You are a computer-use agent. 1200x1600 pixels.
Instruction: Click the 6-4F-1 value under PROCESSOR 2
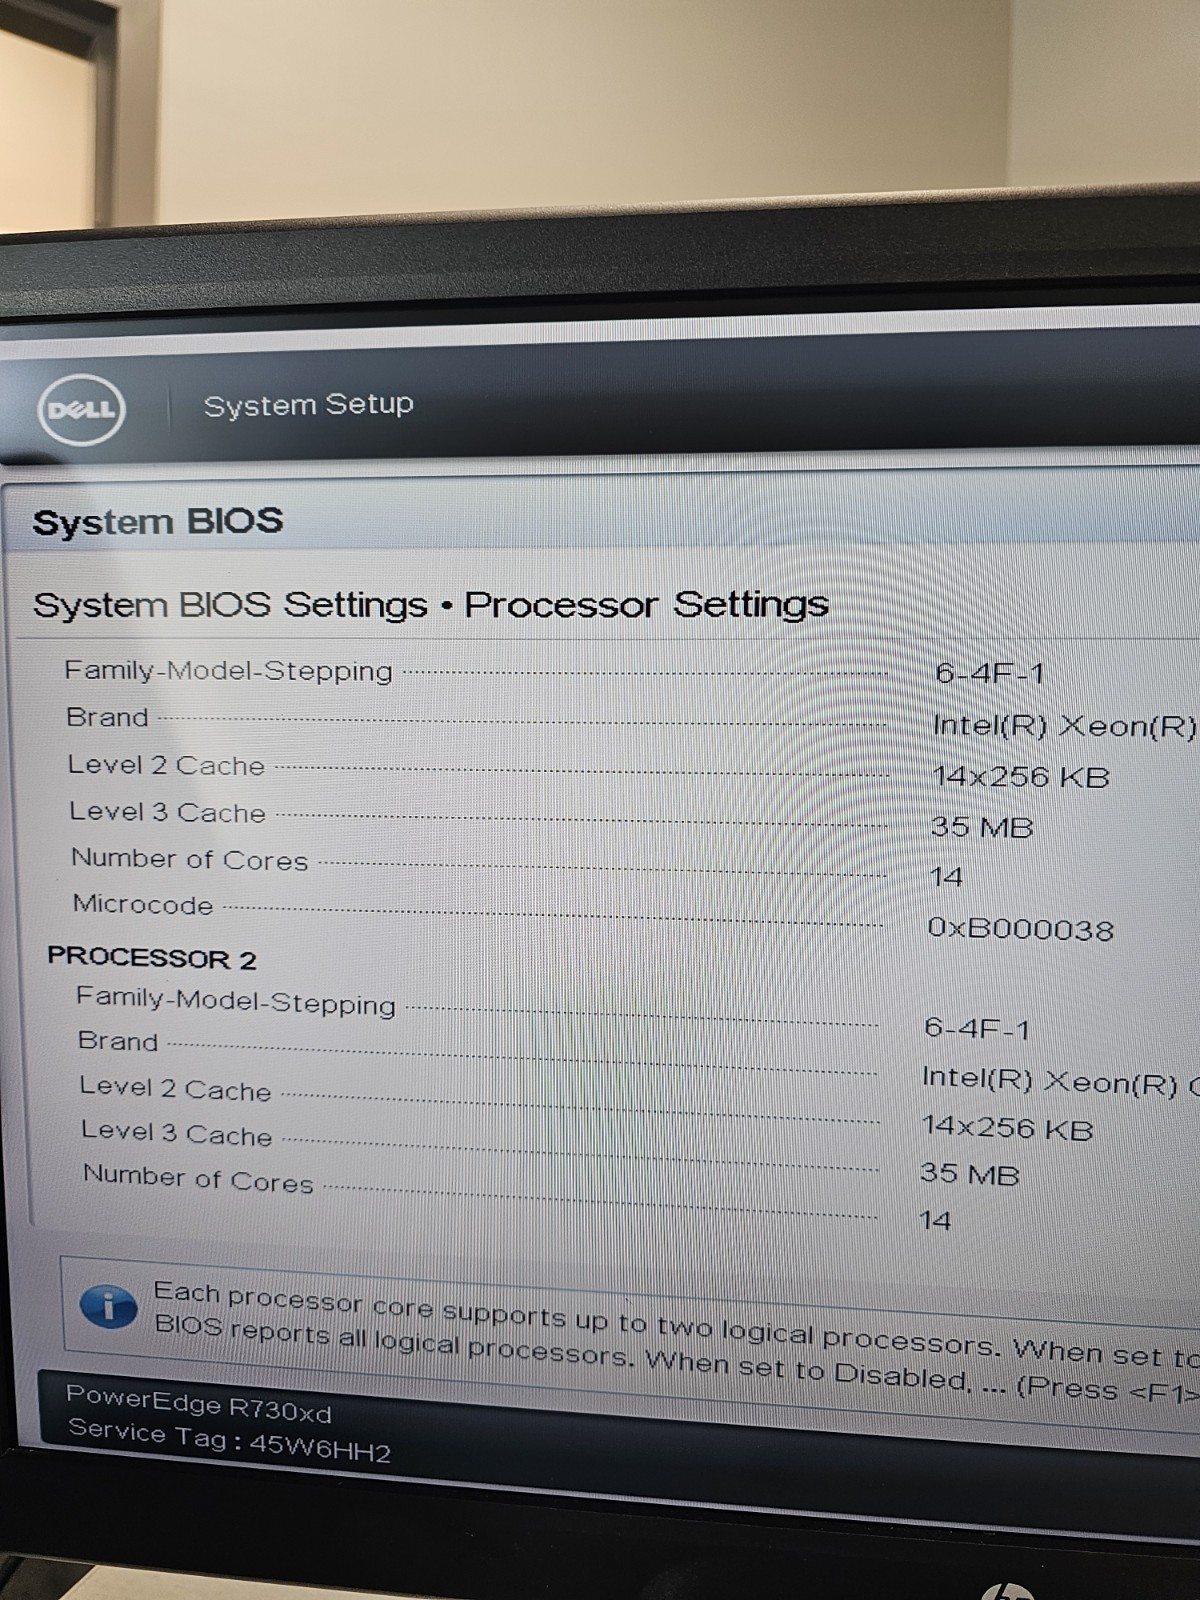(976, 1027)
